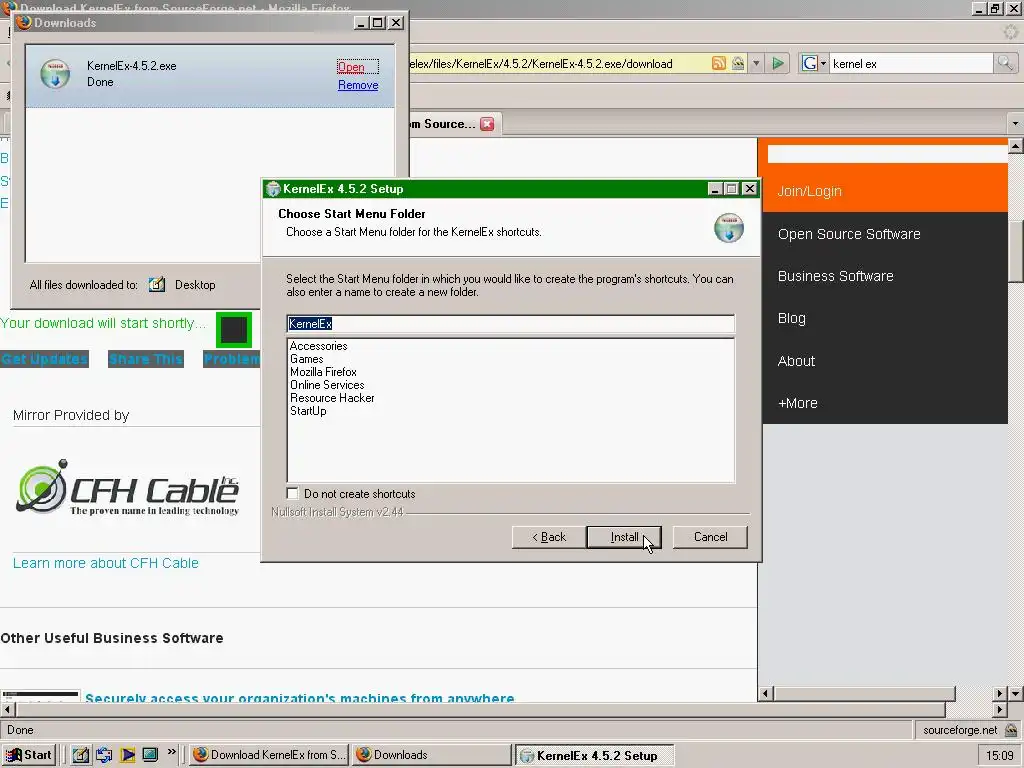Select StartUp in the folder list
The image size is (1024, 768).
[308, 411]
